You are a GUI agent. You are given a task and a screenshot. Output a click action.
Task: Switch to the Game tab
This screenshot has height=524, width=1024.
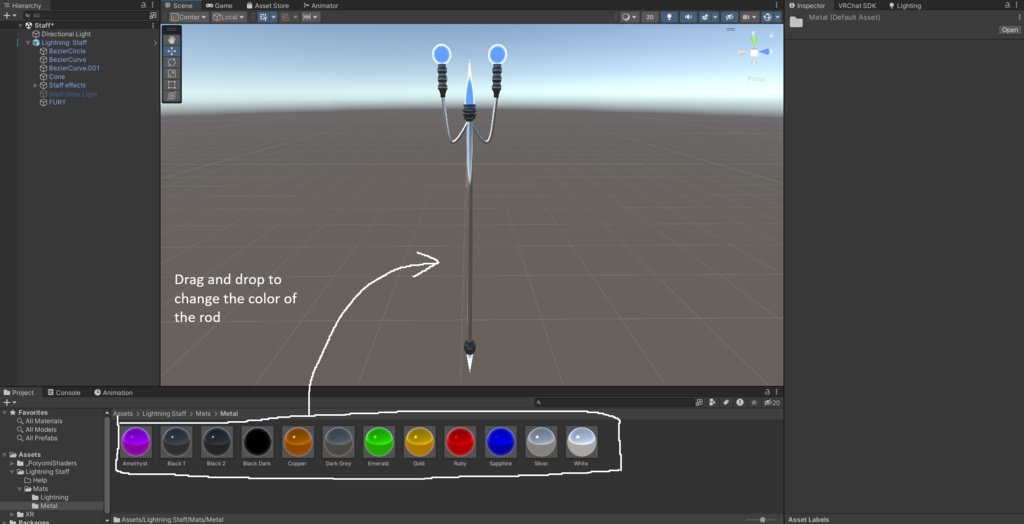point(219,5)
